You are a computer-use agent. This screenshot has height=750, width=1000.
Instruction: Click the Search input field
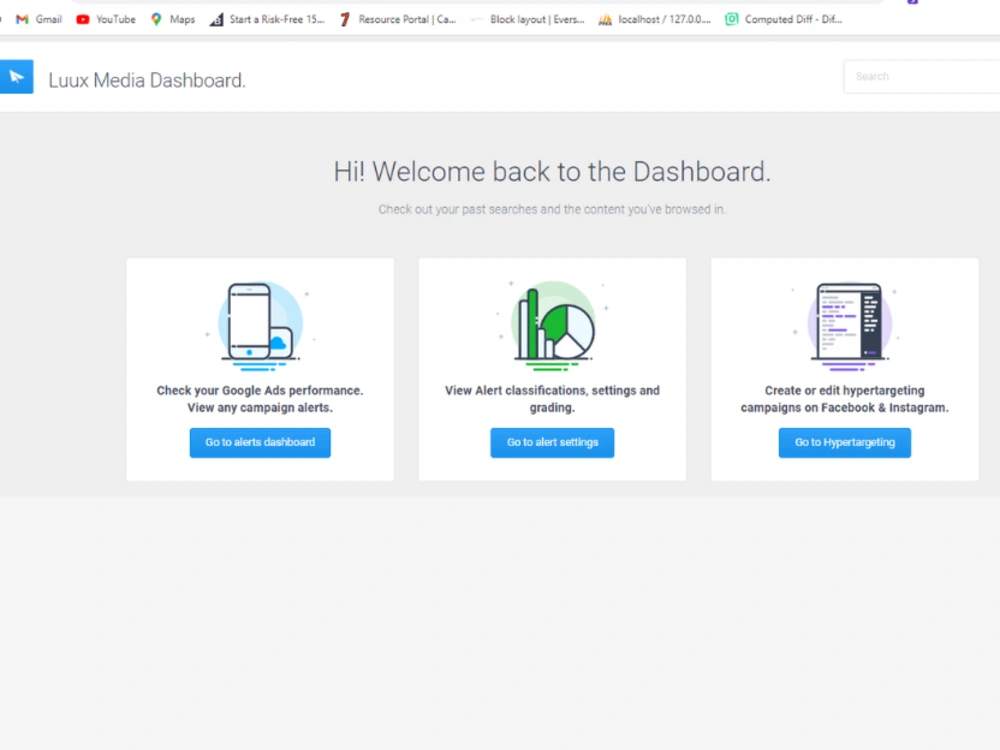click(922, 77)
